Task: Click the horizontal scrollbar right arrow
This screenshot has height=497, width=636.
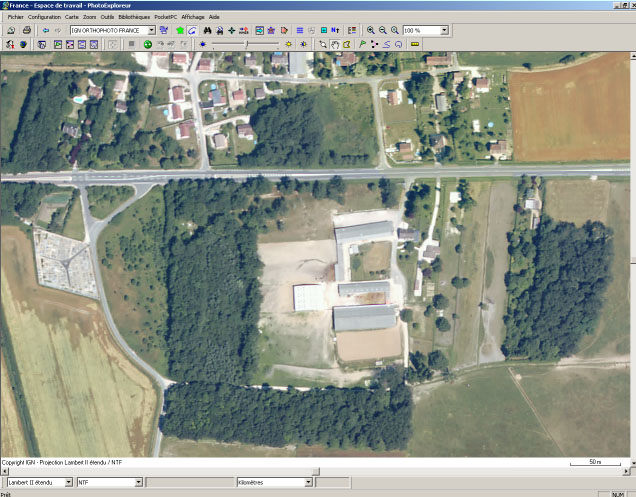Action: (626, 471)
